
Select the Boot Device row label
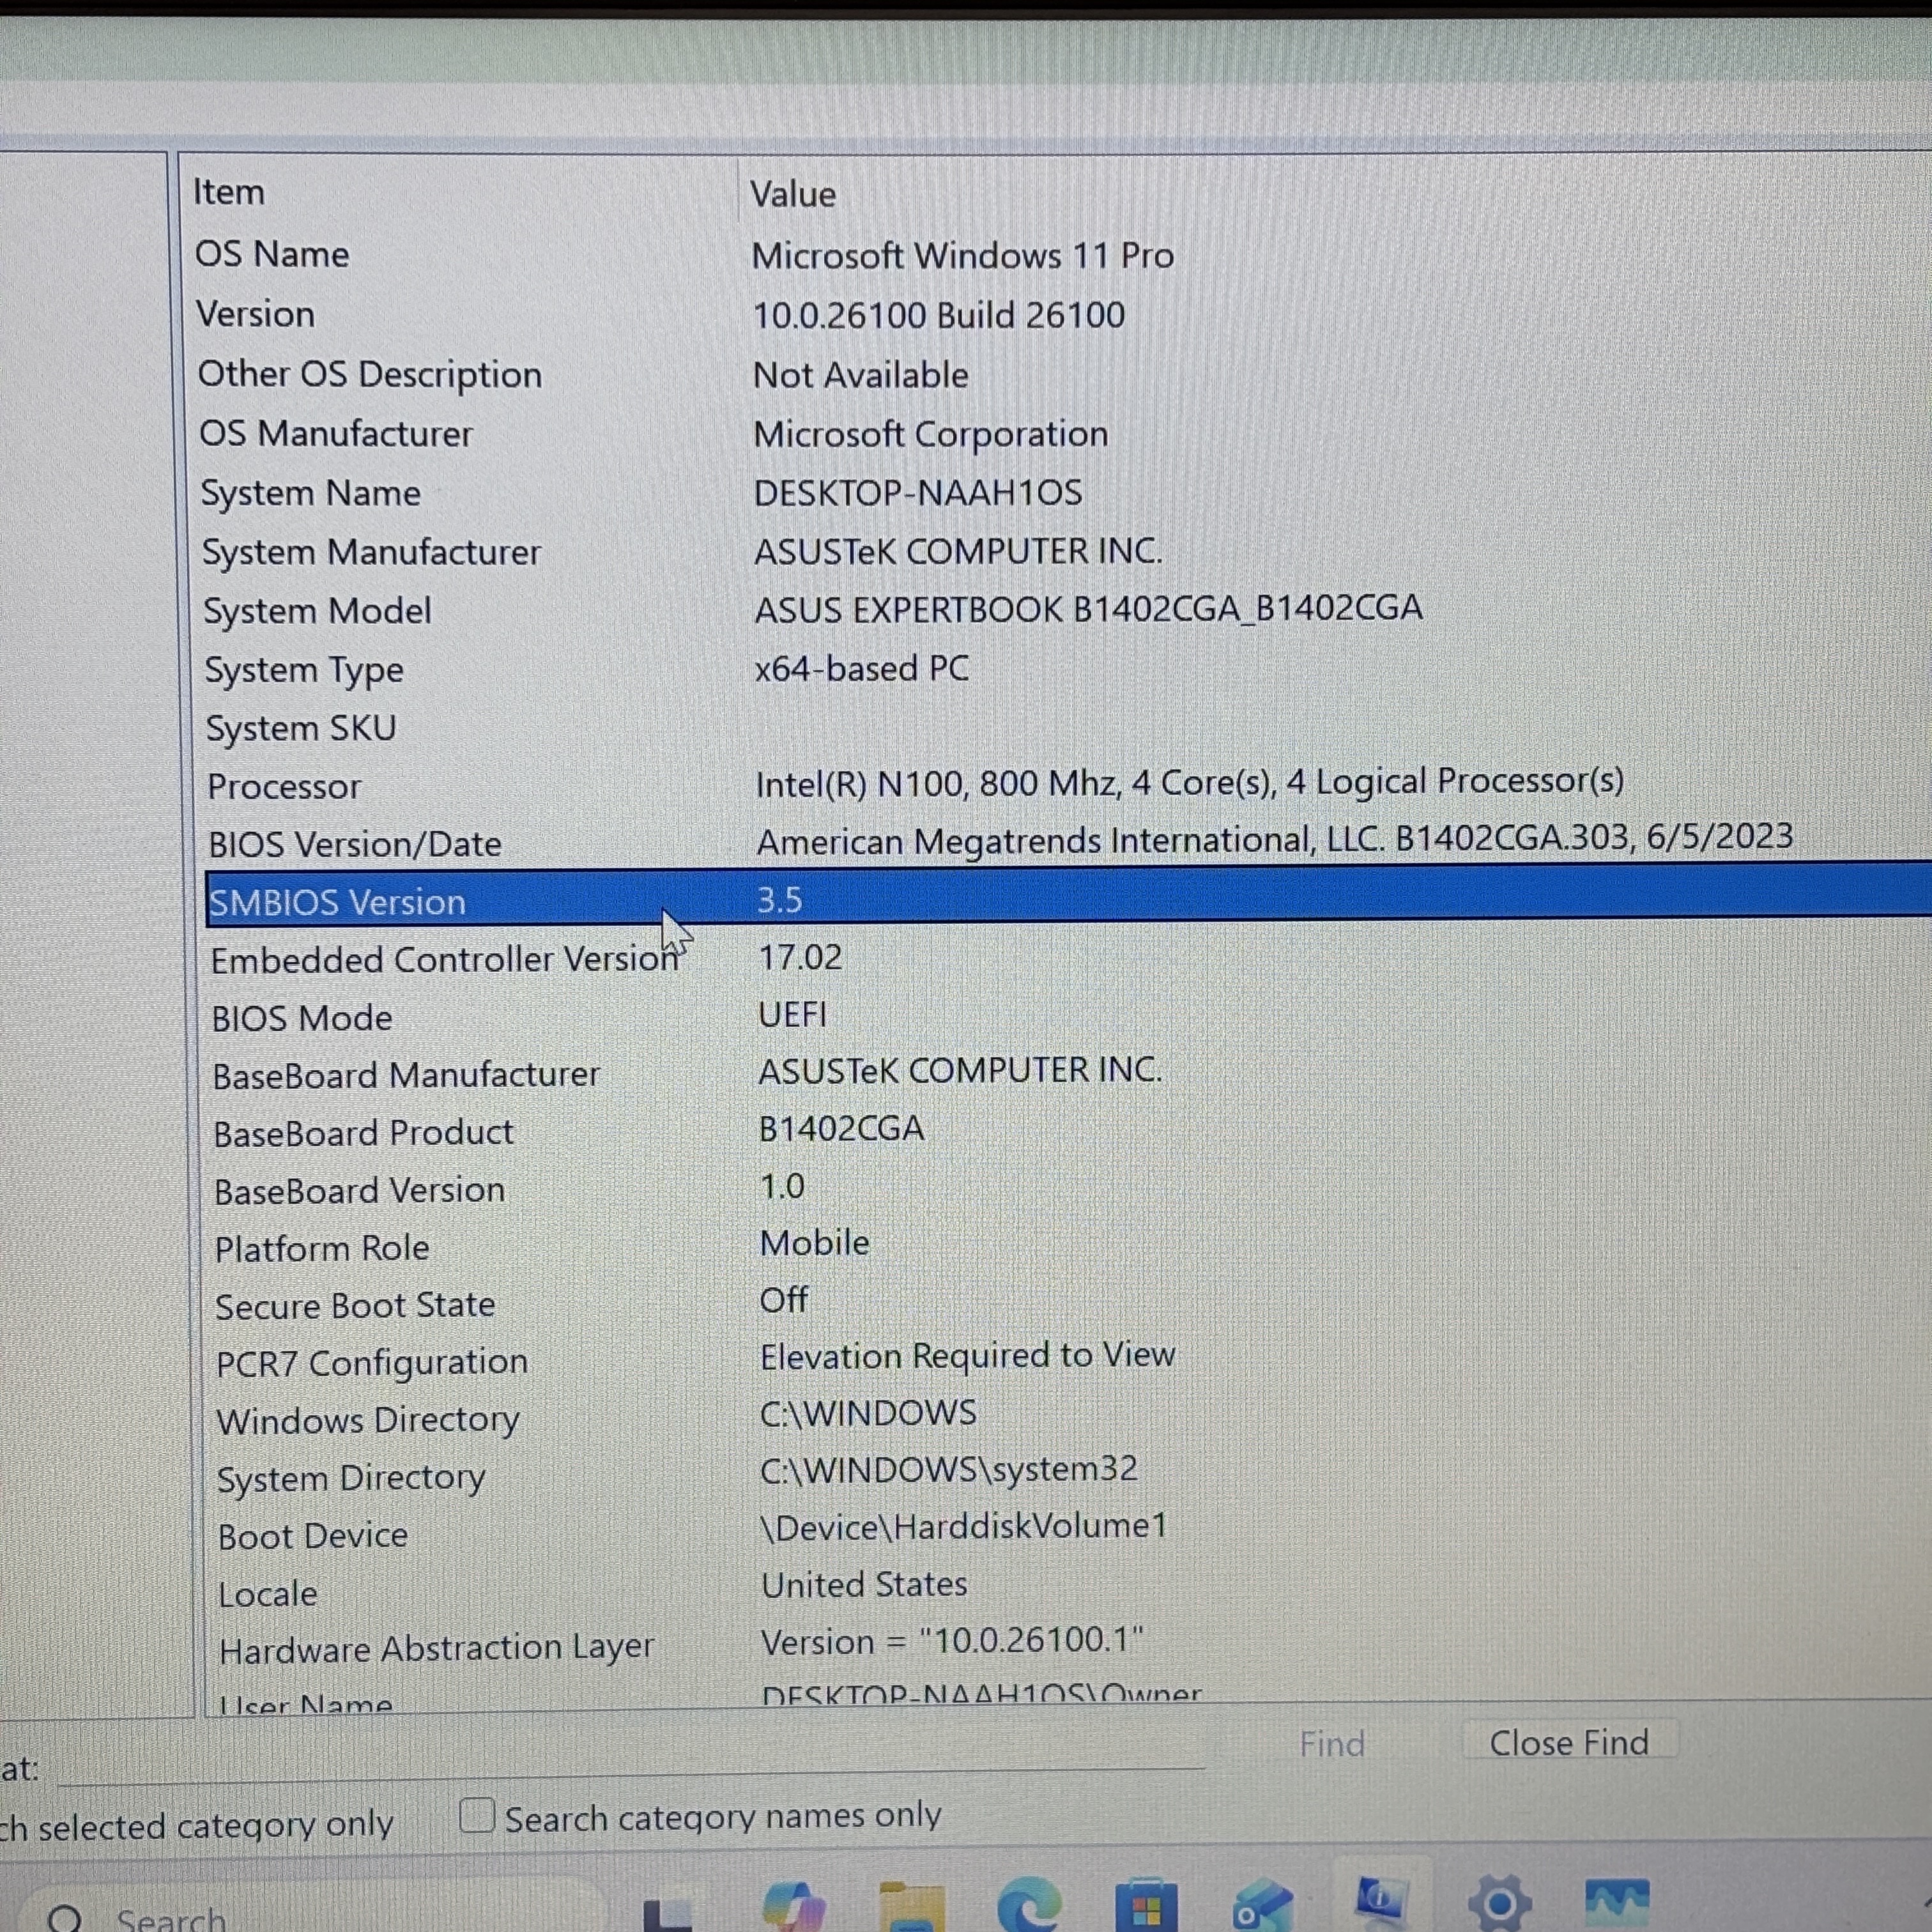(x=313, y=1537)
